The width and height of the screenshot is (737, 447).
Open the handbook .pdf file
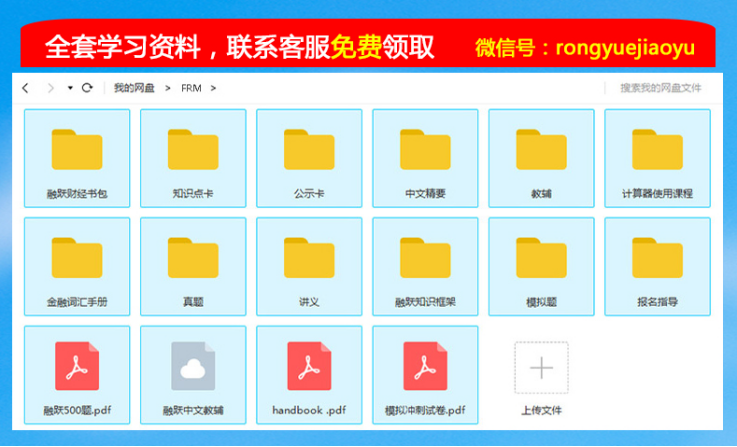point(309,373)
